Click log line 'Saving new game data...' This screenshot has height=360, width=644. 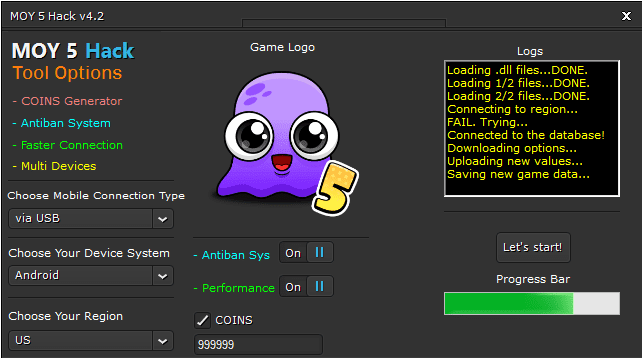pos(518,174)
